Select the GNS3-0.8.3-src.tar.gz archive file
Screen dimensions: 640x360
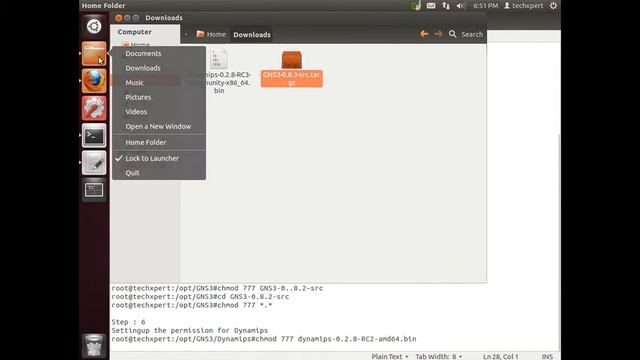coord(292,69)
